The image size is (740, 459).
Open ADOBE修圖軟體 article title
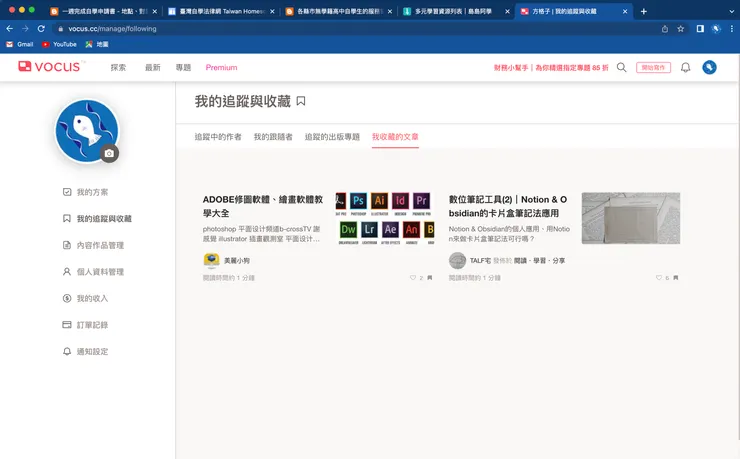click(263, 206)
